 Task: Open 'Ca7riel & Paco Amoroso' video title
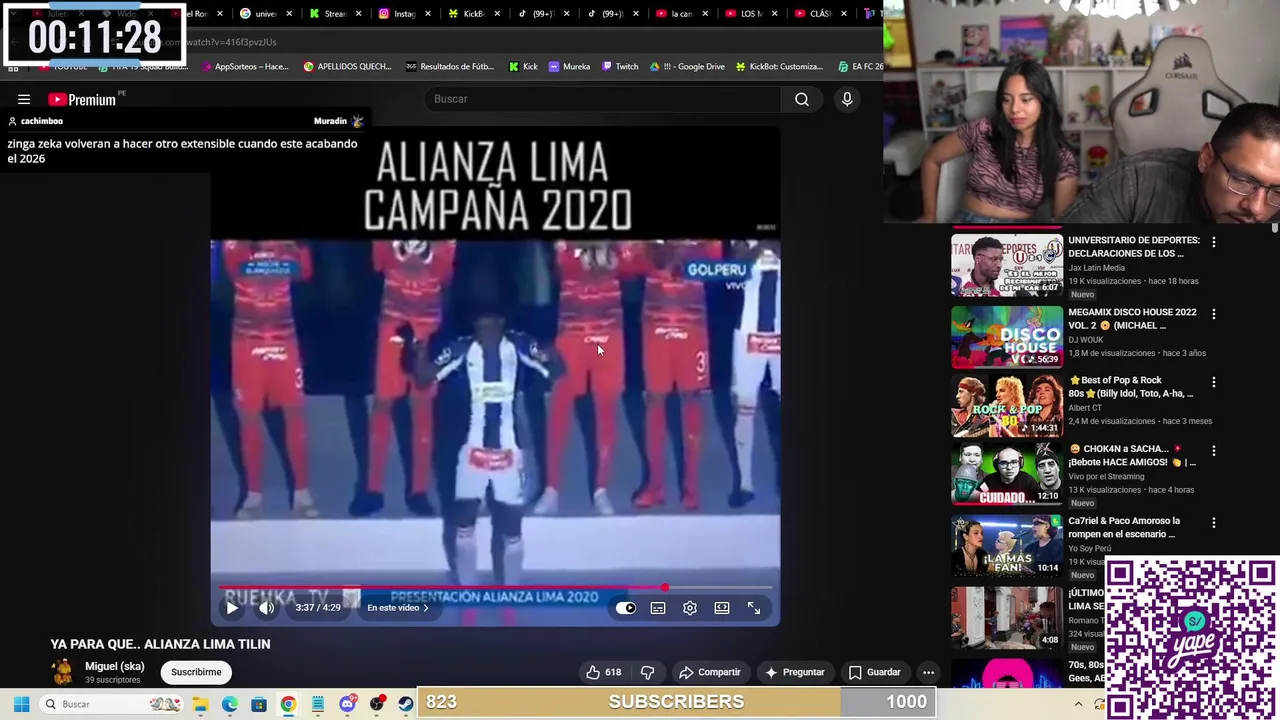1124,527
